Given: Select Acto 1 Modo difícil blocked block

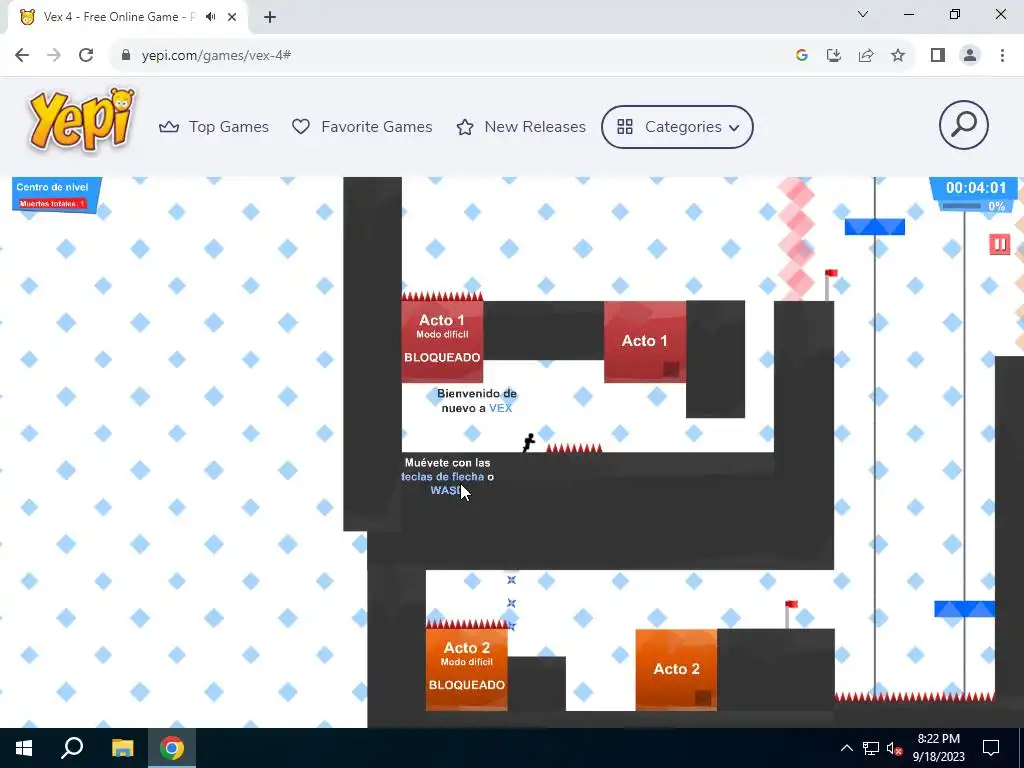Looking at the screenshot, I should coord(442,341).
